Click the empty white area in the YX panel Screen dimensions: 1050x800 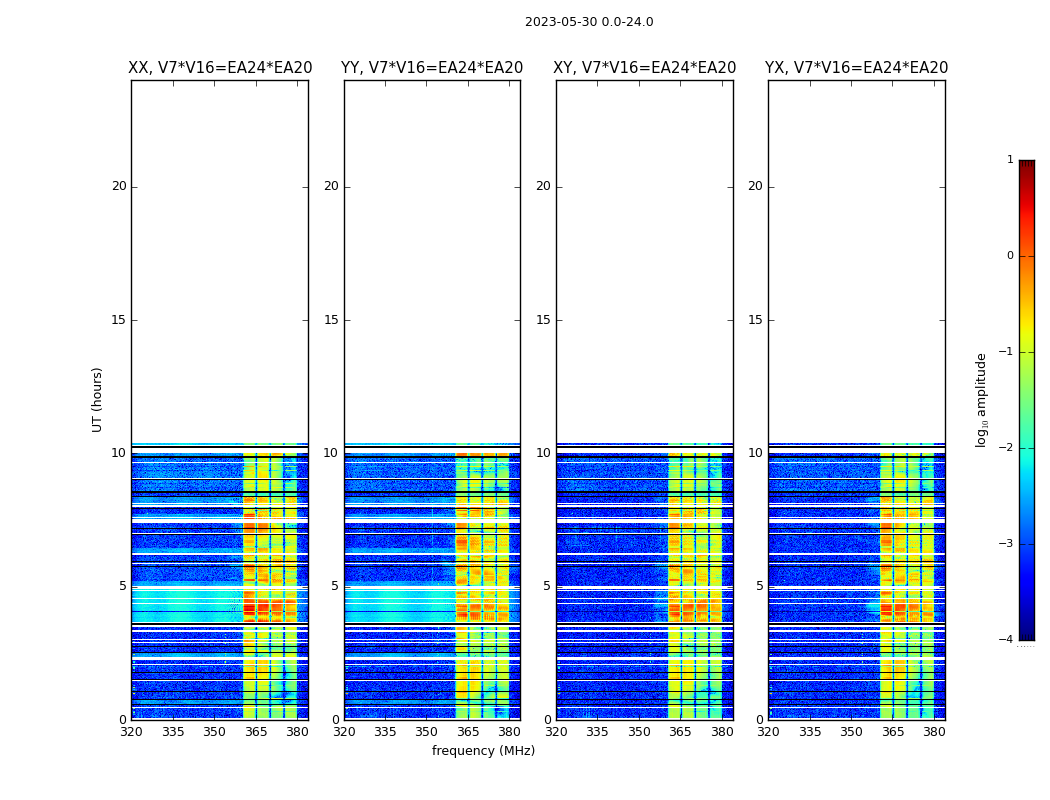tap(857, 260)
